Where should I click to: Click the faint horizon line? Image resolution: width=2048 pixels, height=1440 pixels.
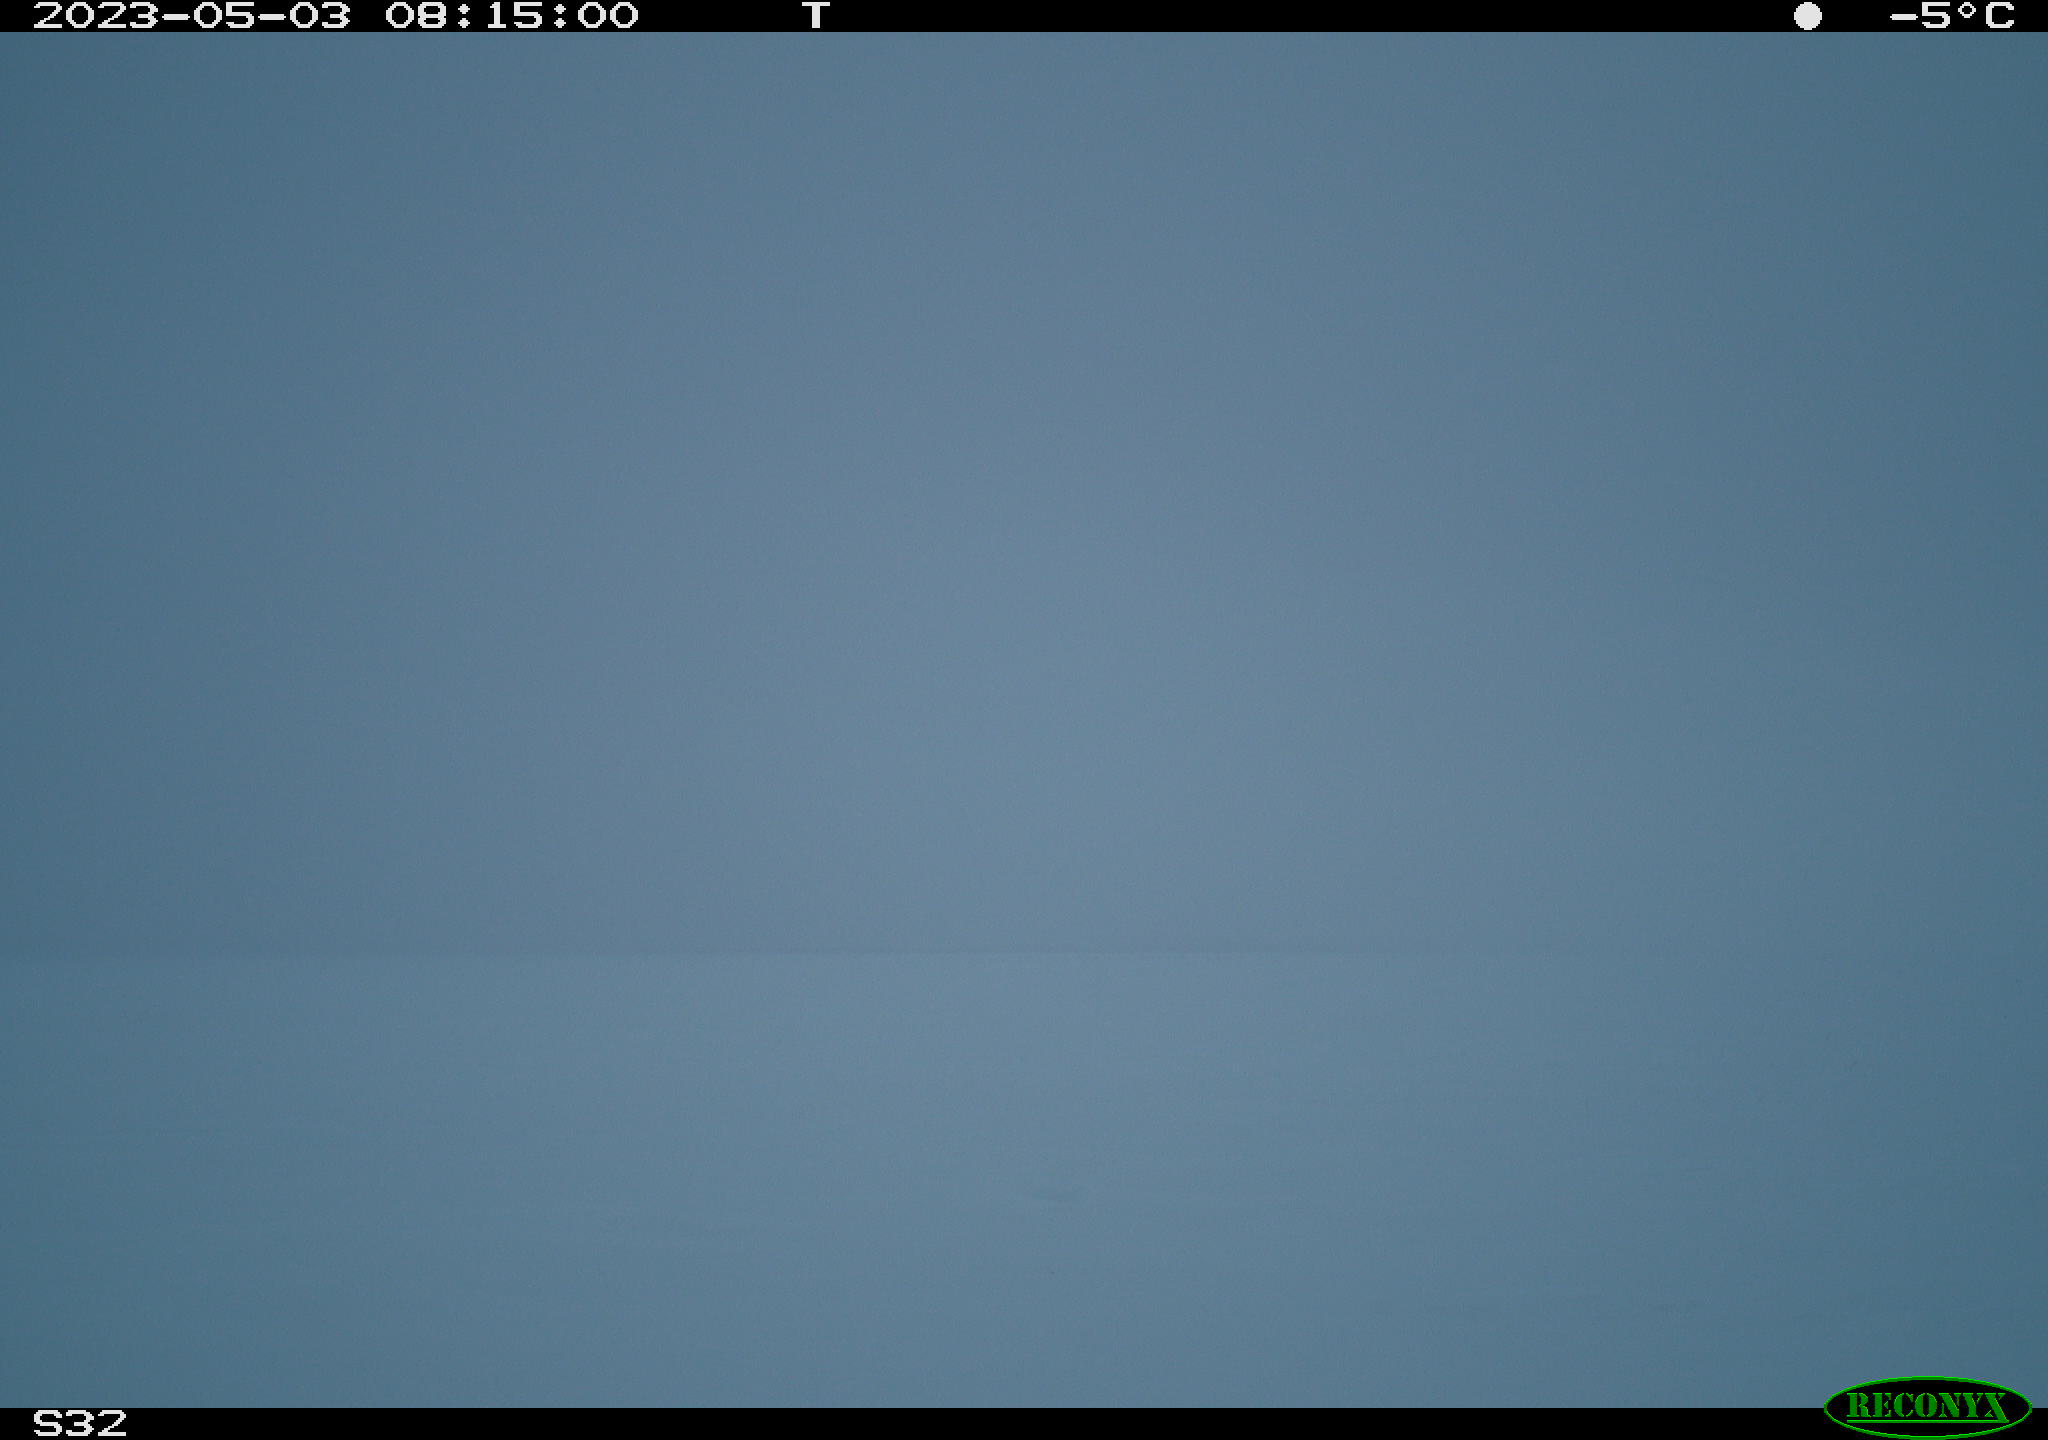click(x=1024, y=952)
